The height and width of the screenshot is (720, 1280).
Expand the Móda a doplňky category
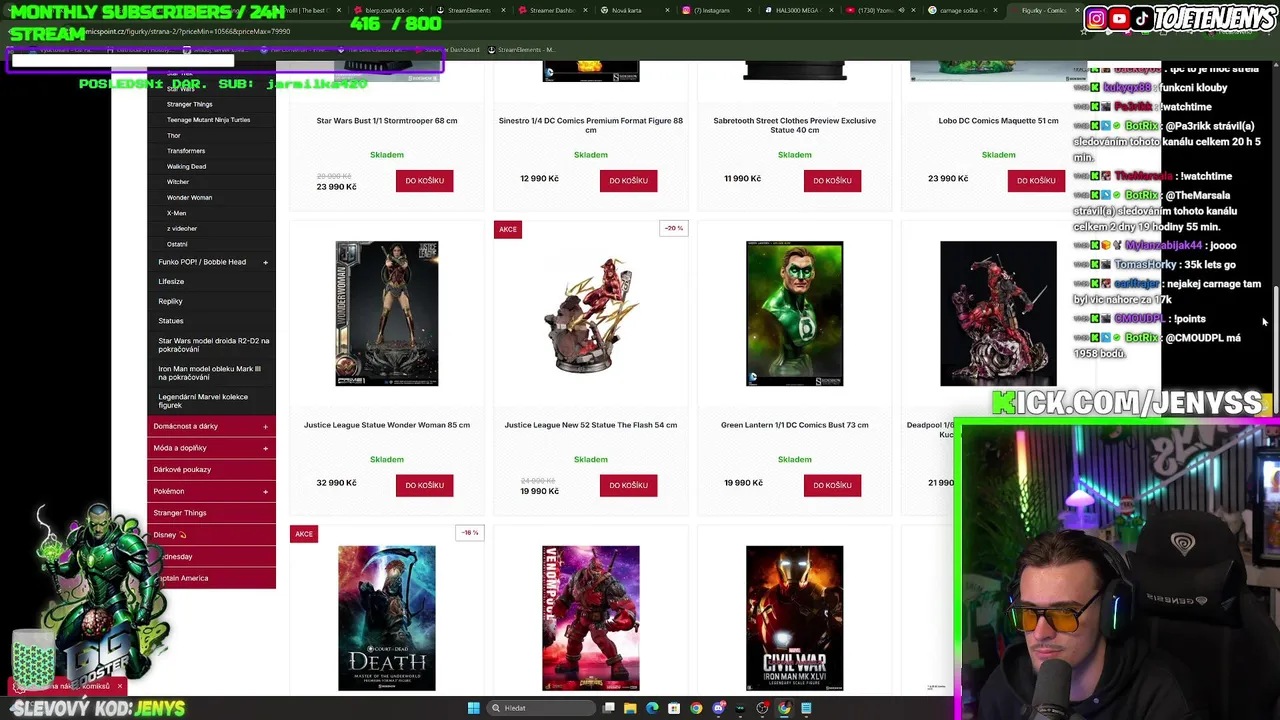click(x=265, y=448)
